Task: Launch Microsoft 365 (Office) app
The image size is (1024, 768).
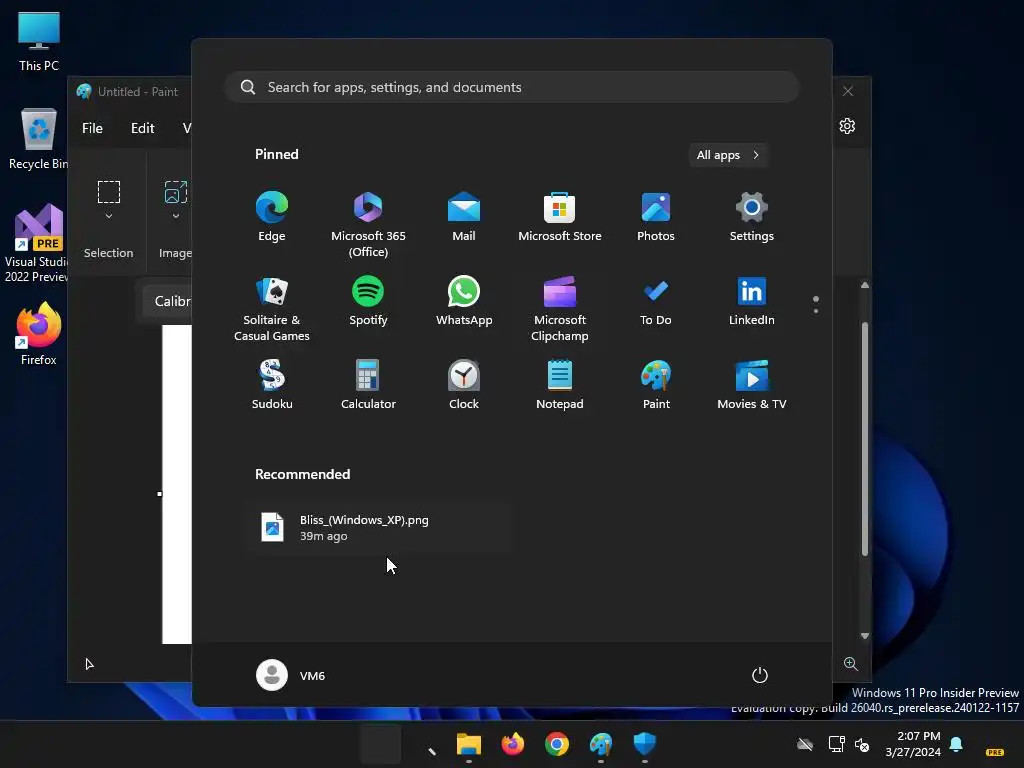Action: (x=368, y=225)
